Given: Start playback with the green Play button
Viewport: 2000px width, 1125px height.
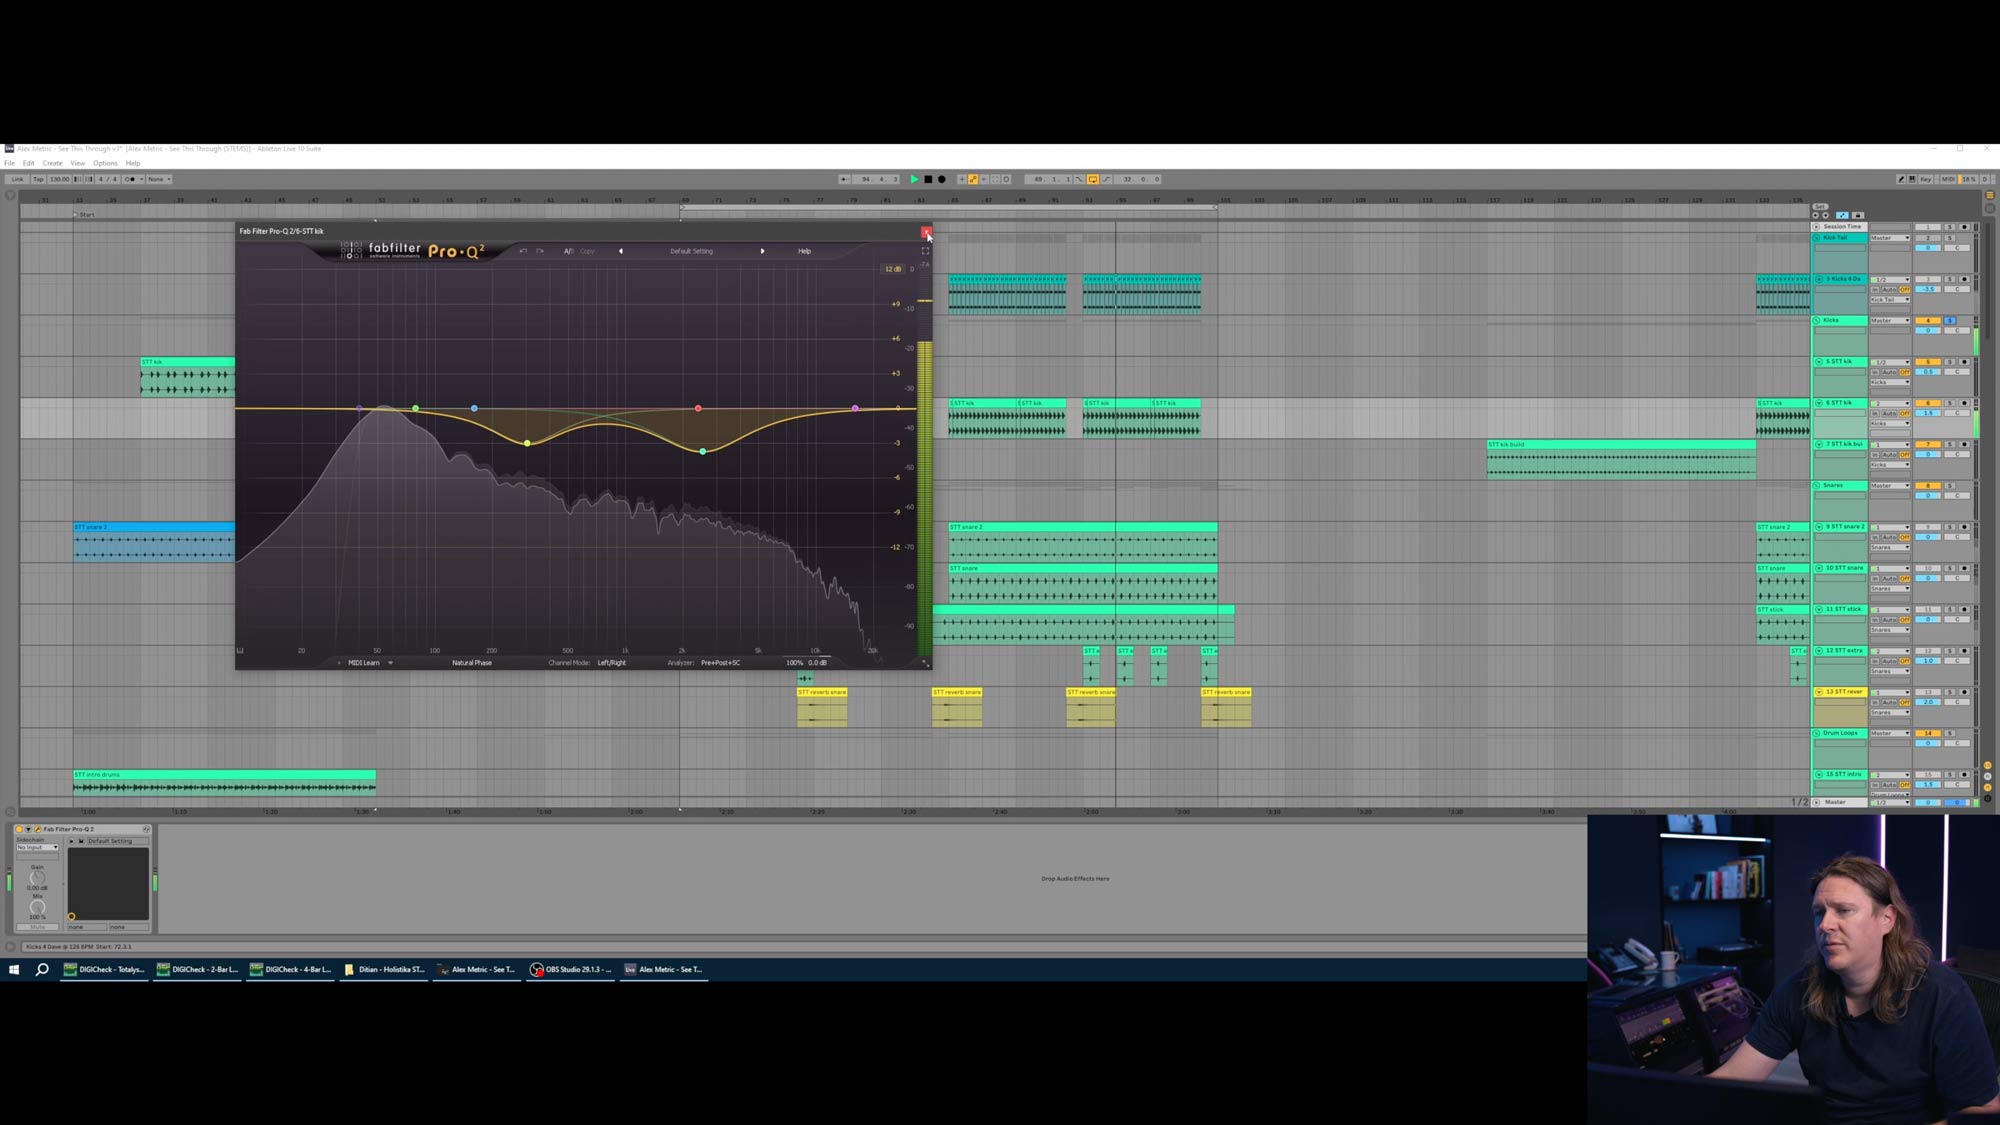Looking at the screenshot, I should click(x=914, y=179).
